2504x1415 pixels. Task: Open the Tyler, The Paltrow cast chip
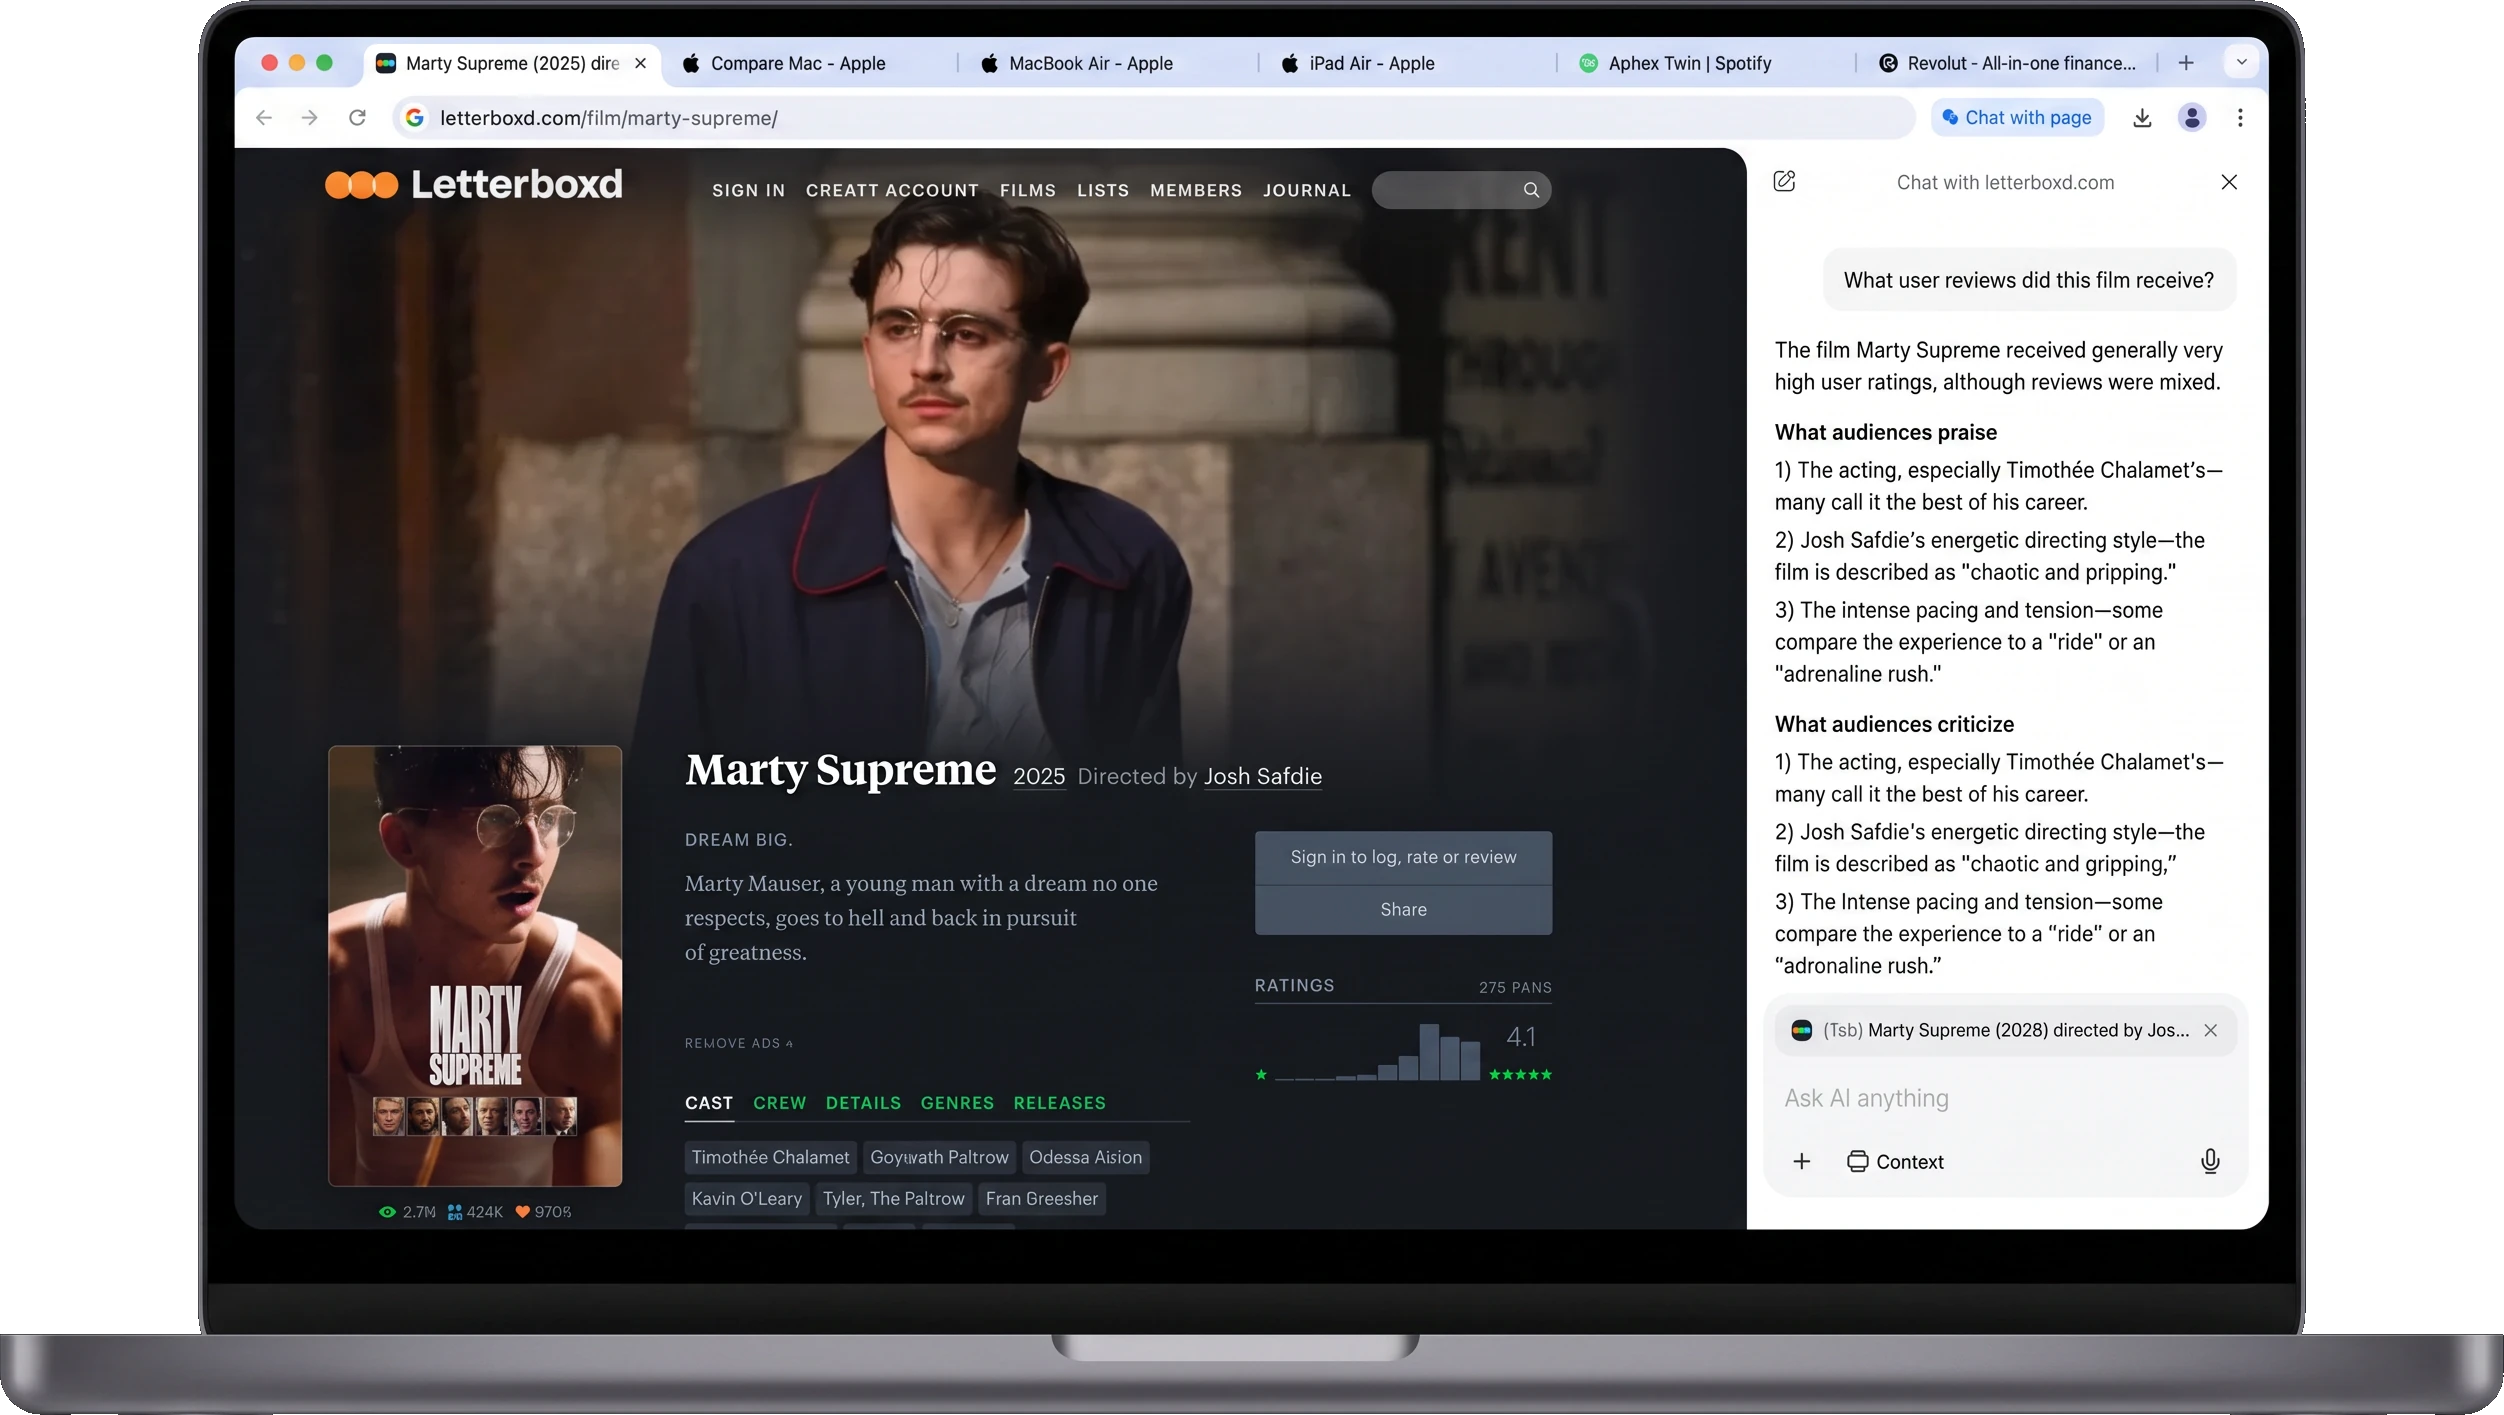[893, 1198]
